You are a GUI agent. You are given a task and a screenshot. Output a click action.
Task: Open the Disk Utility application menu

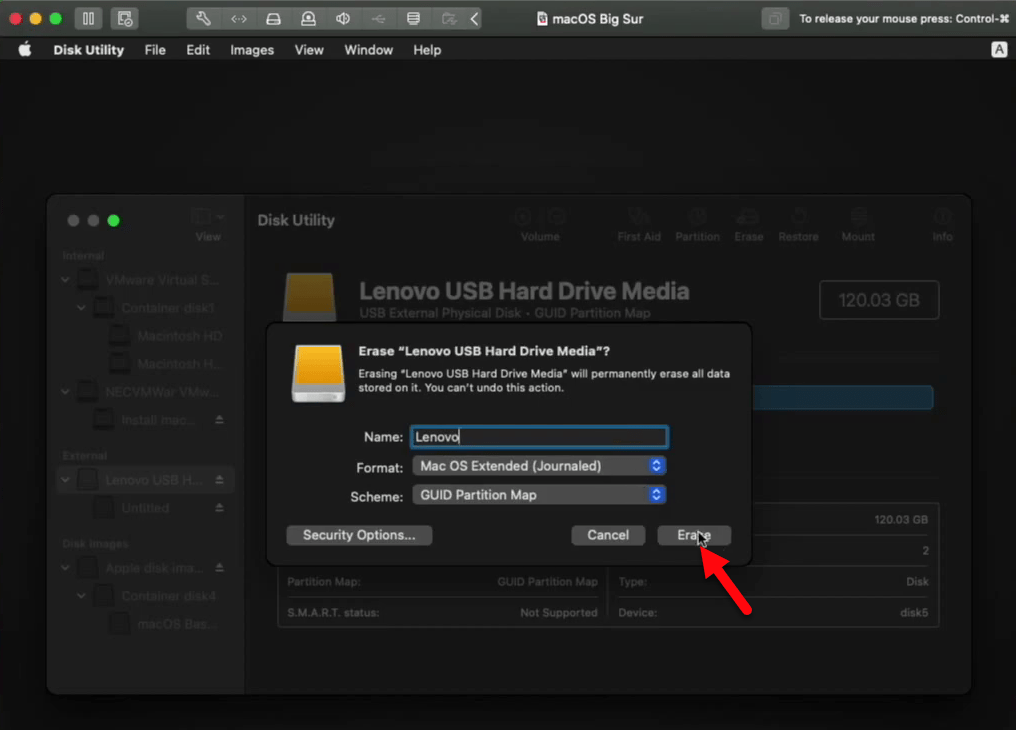88,50
